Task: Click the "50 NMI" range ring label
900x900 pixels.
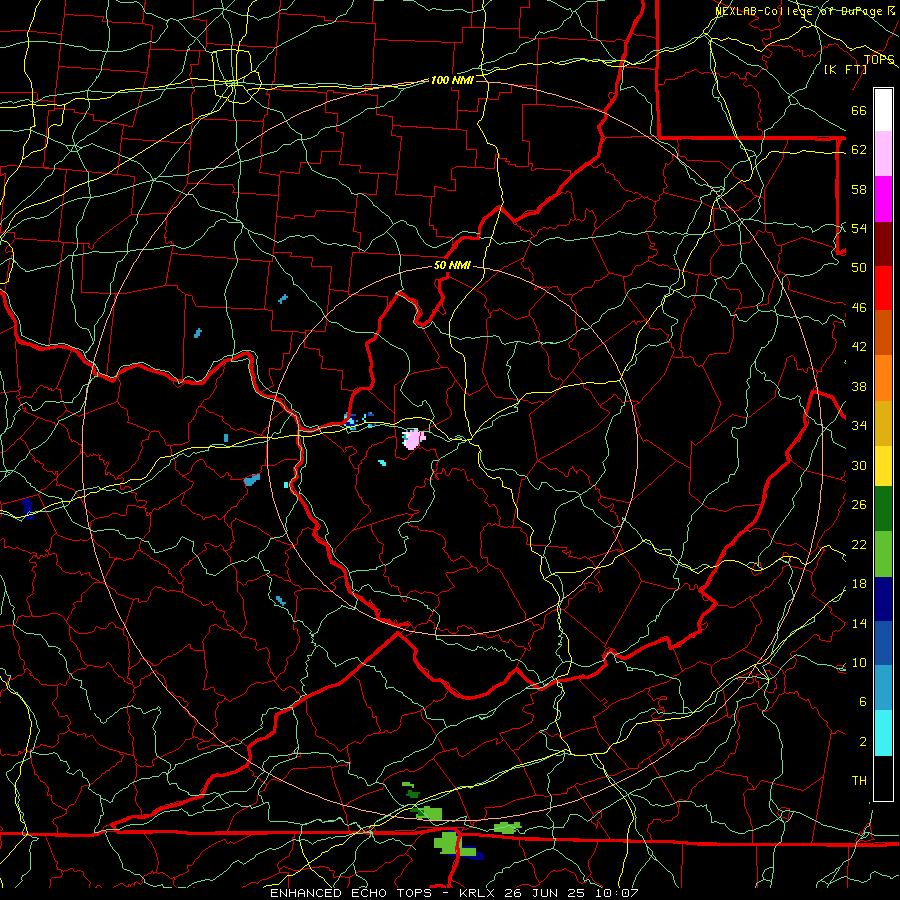Action: tap(452, 265)
